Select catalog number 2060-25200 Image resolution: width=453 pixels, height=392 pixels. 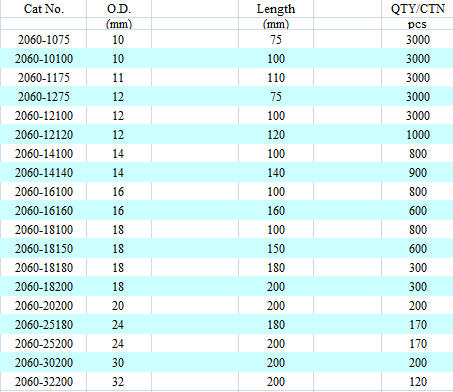pyautogui.click(x=44, y=344)
